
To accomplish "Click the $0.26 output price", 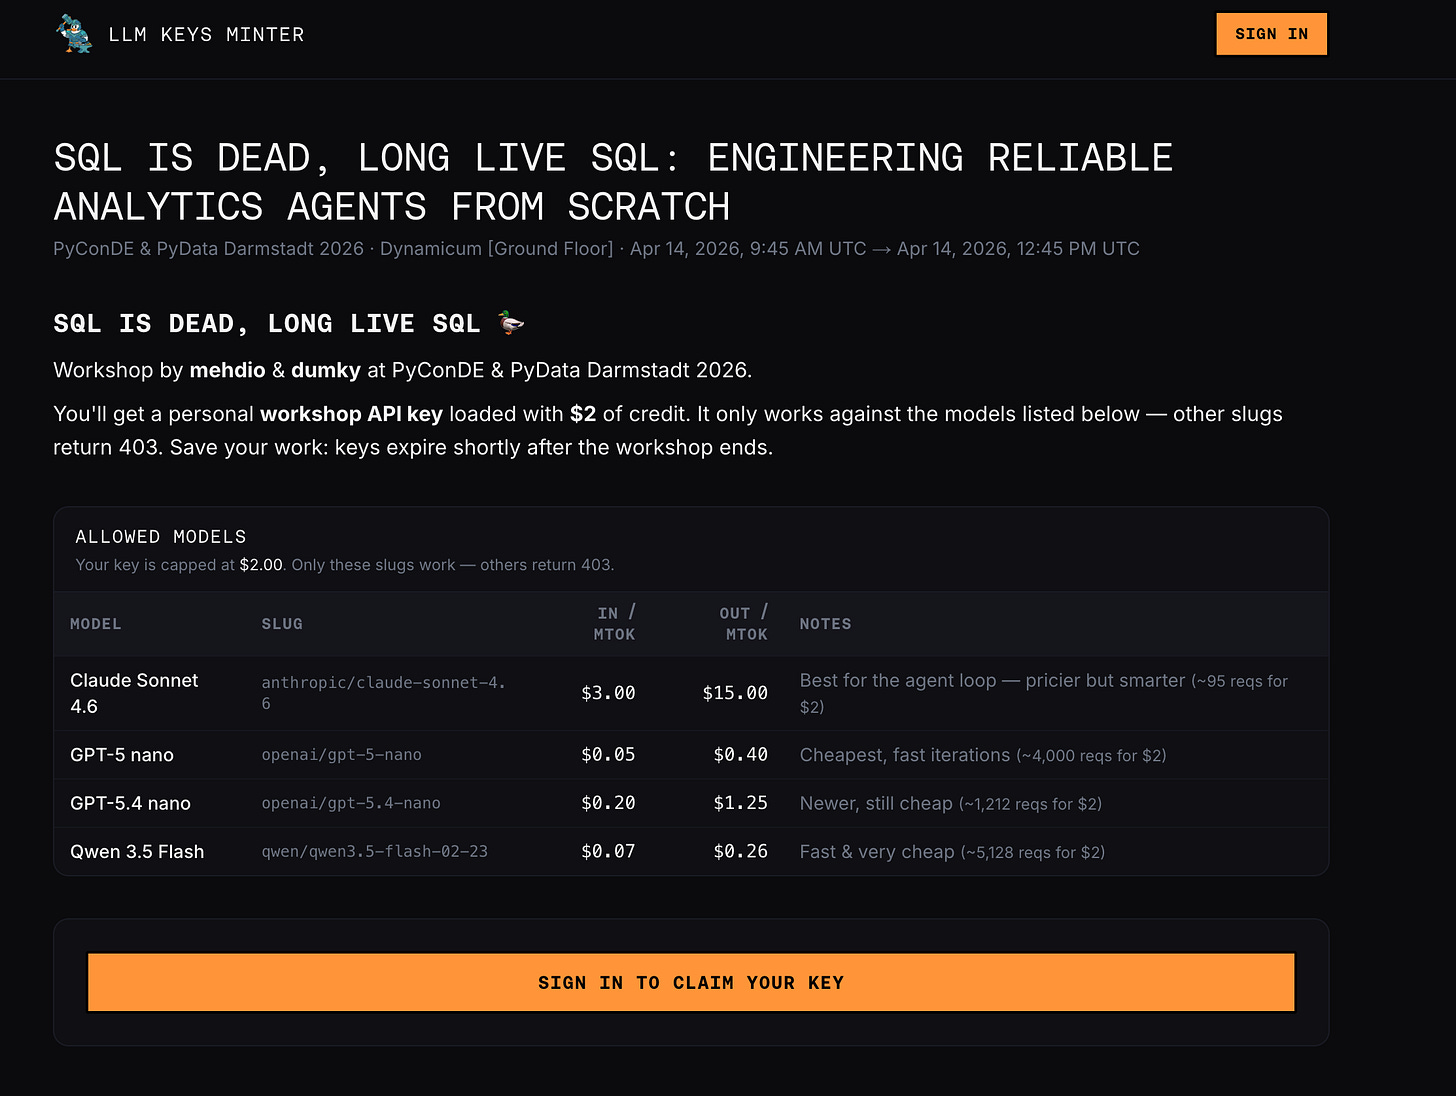I will [741, 852].
